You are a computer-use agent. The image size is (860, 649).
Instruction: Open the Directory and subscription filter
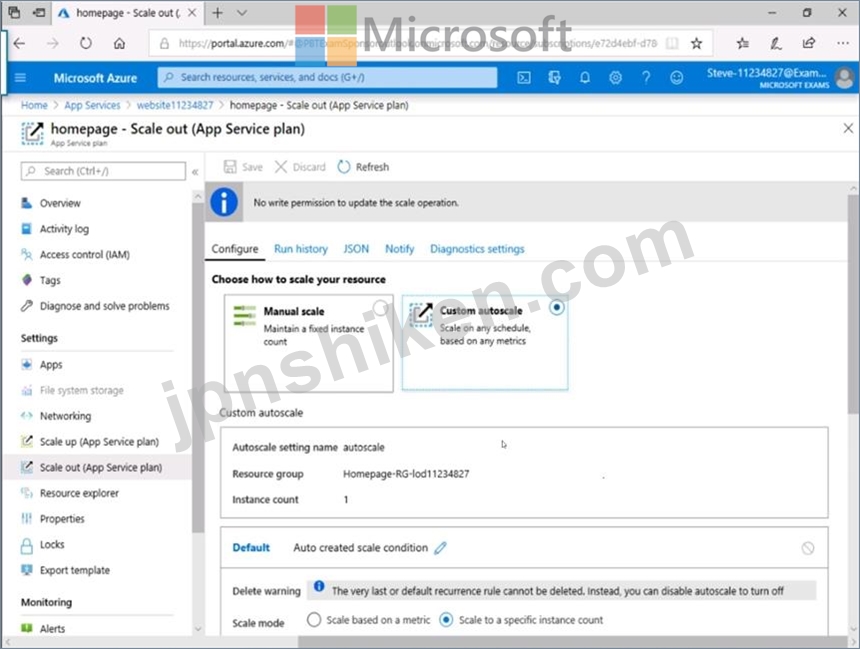tap(555, 77)
